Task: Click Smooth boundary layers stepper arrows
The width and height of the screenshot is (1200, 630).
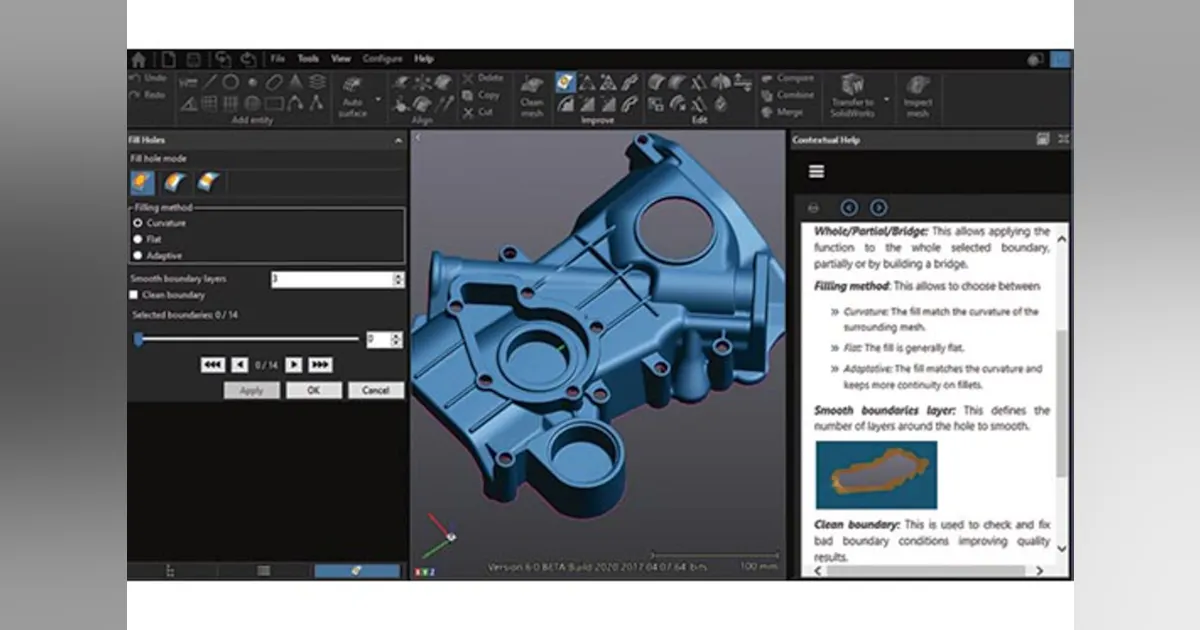Action: click(x=398, y=280)
